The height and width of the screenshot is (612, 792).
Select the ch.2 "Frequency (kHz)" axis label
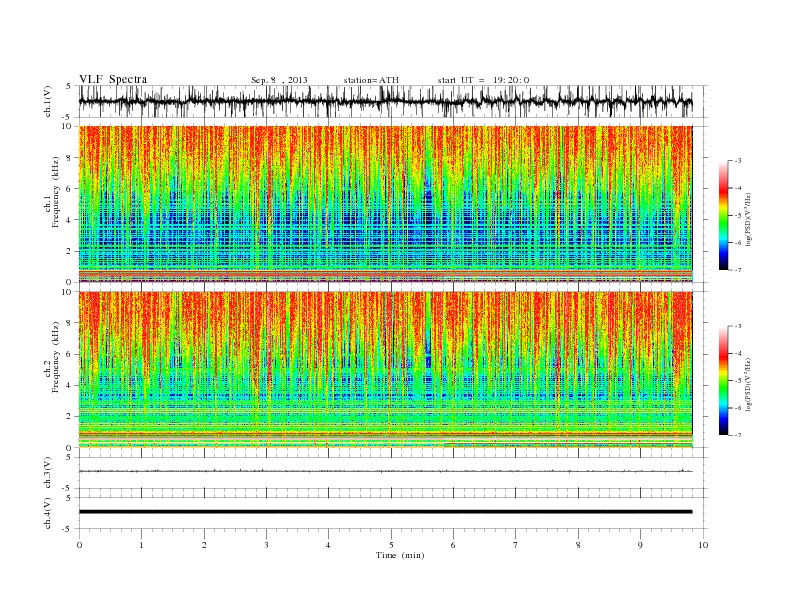(56, 356)
